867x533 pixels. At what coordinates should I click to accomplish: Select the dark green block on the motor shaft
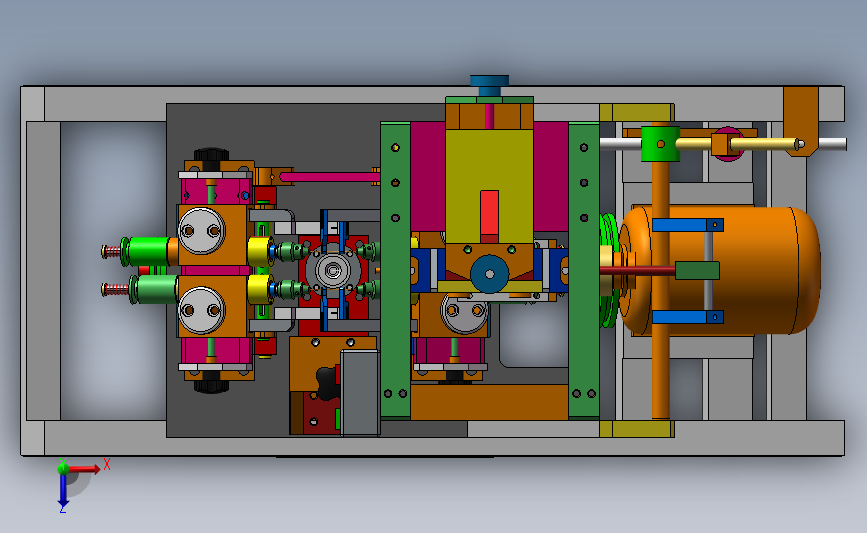coord(697,270)
